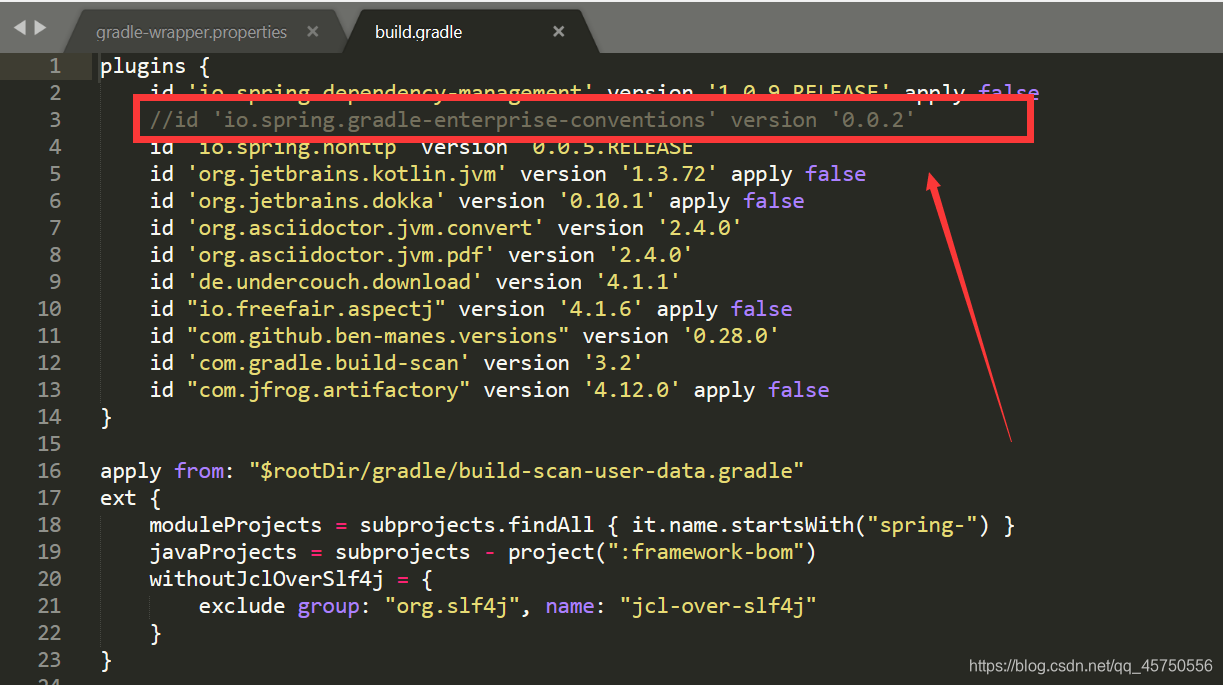Click "io.freefair.aspectj" plugin id

click(x=316, y=309)
